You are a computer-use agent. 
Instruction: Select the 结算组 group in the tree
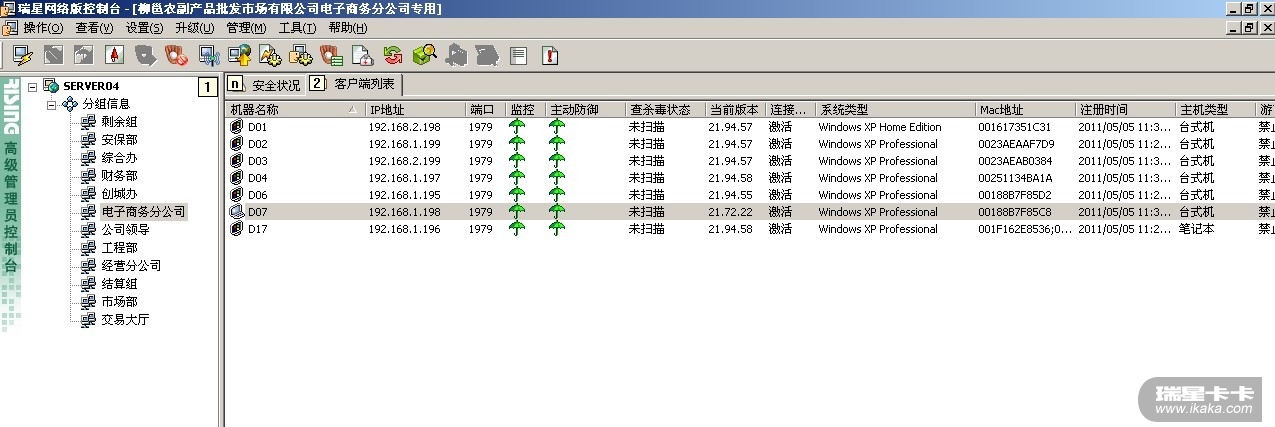pyautogui.click(x=119, y=284)
